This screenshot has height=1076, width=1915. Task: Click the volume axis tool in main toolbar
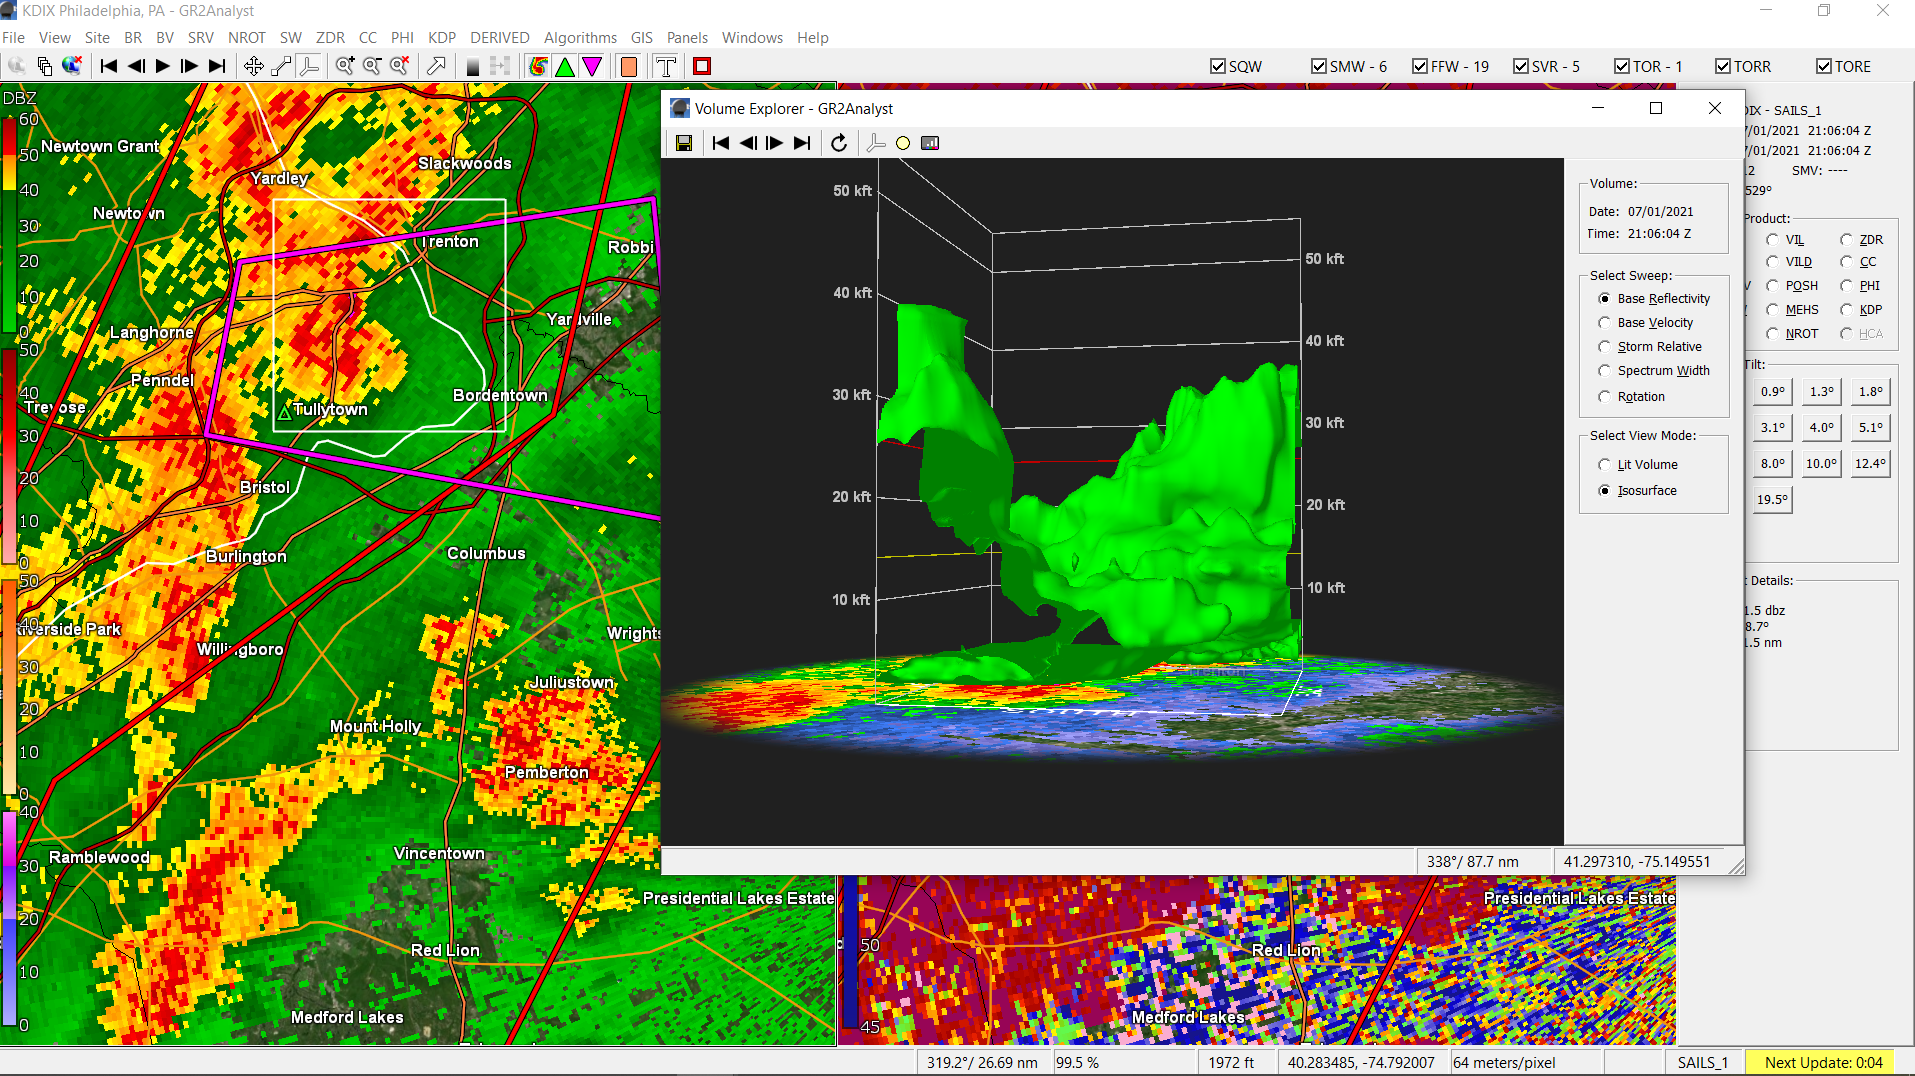pos(310,66)
